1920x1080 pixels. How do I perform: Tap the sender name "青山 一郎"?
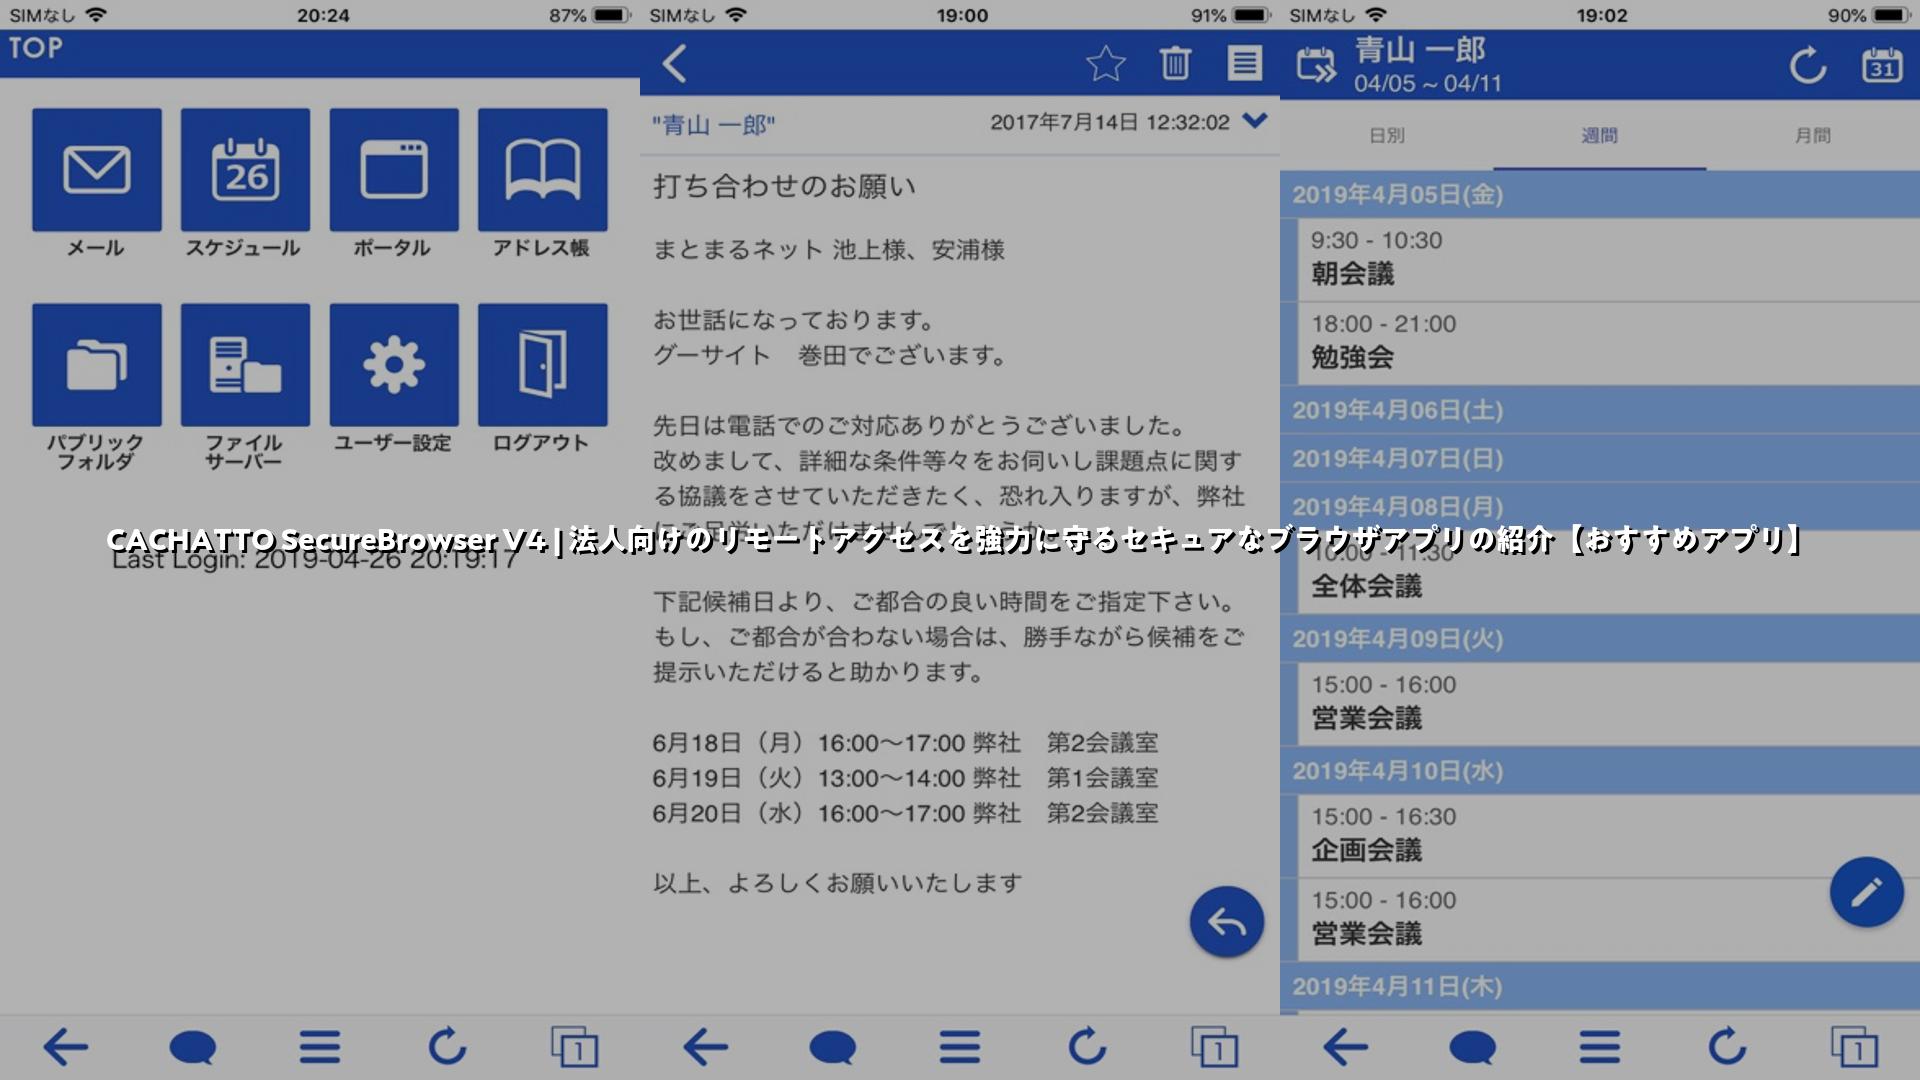click(713, 125)
